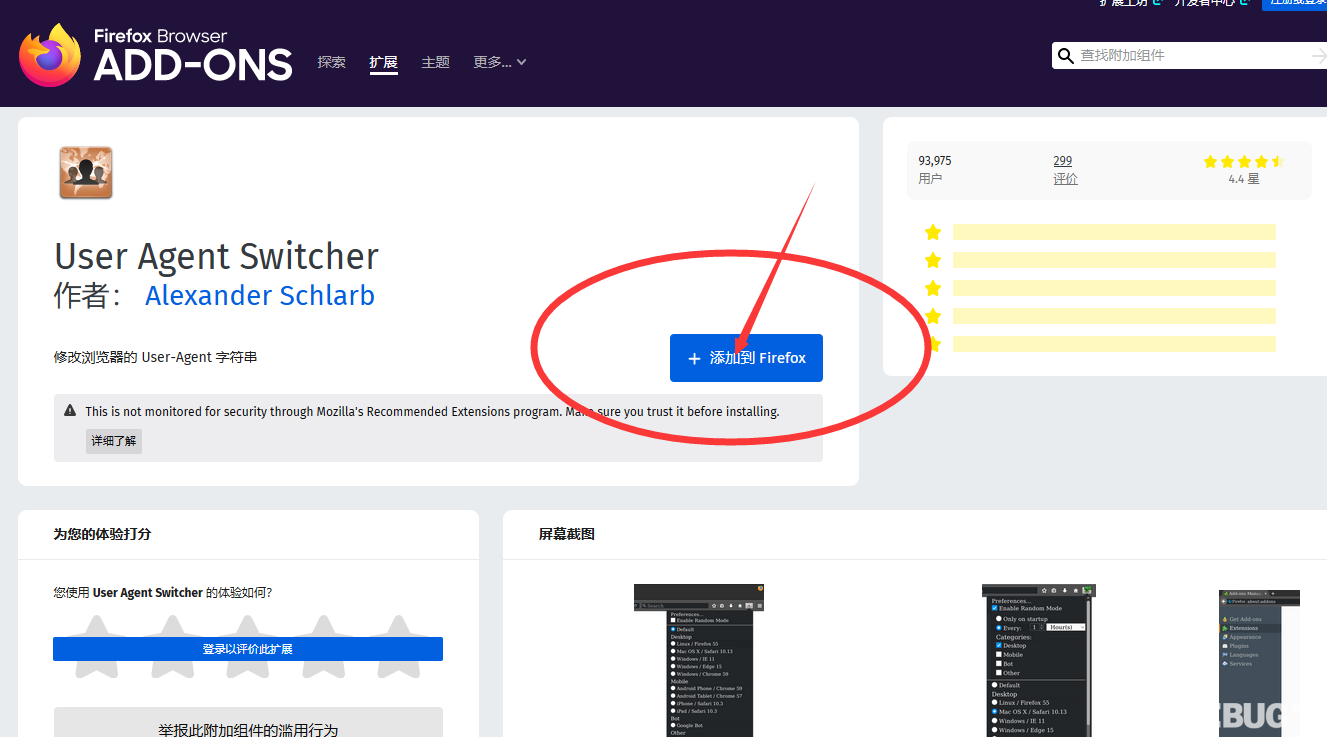This screenshot has width=1327, height=737.
Task: Submit search with the arrow icon
Action: click(x=1318, y=56)
